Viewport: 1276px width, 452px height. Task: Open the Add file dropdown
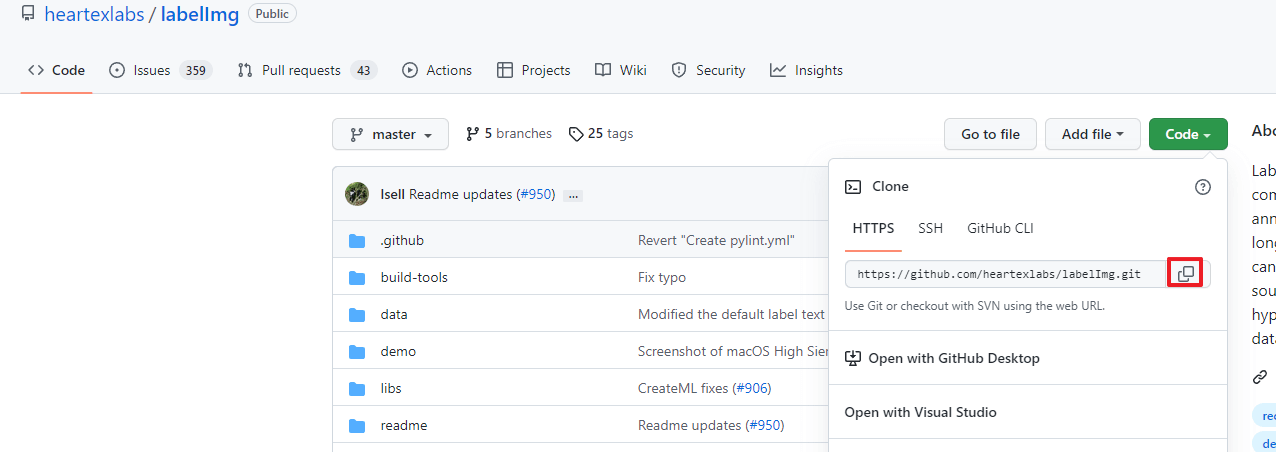click(1093, 134)
